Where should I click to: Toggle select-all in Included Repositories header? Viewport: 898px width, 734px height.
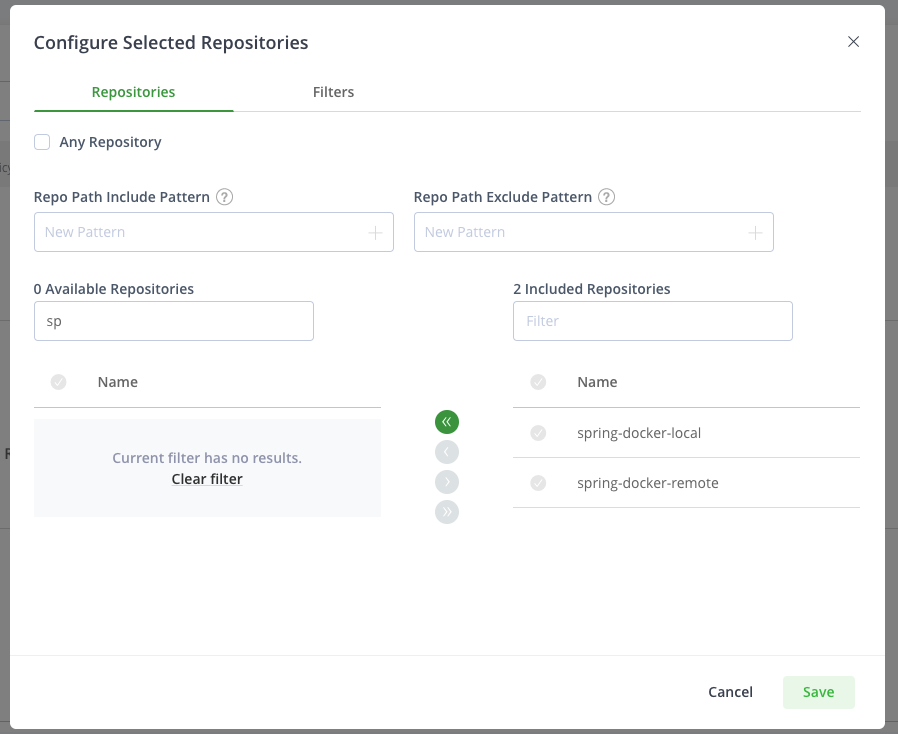(538, 382)
